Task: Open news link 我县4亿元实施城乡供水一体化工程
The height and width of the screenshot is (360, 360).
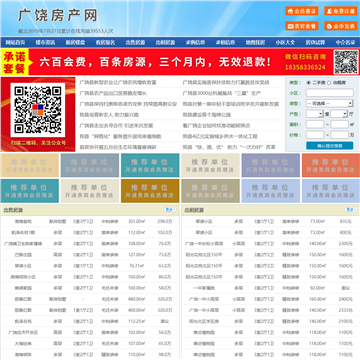Action: (220, 136)
